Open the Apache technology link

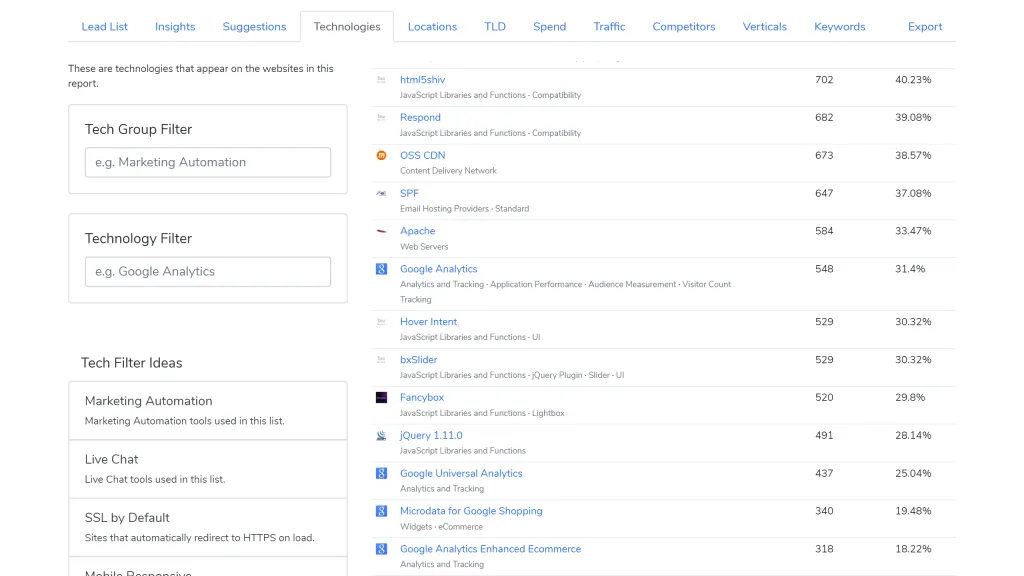pos(417,231)
